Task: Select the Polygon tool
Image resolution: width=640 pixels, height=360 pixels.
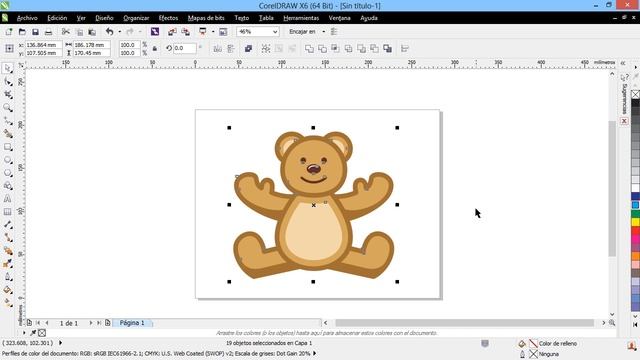Action: (x=8, y=173)
